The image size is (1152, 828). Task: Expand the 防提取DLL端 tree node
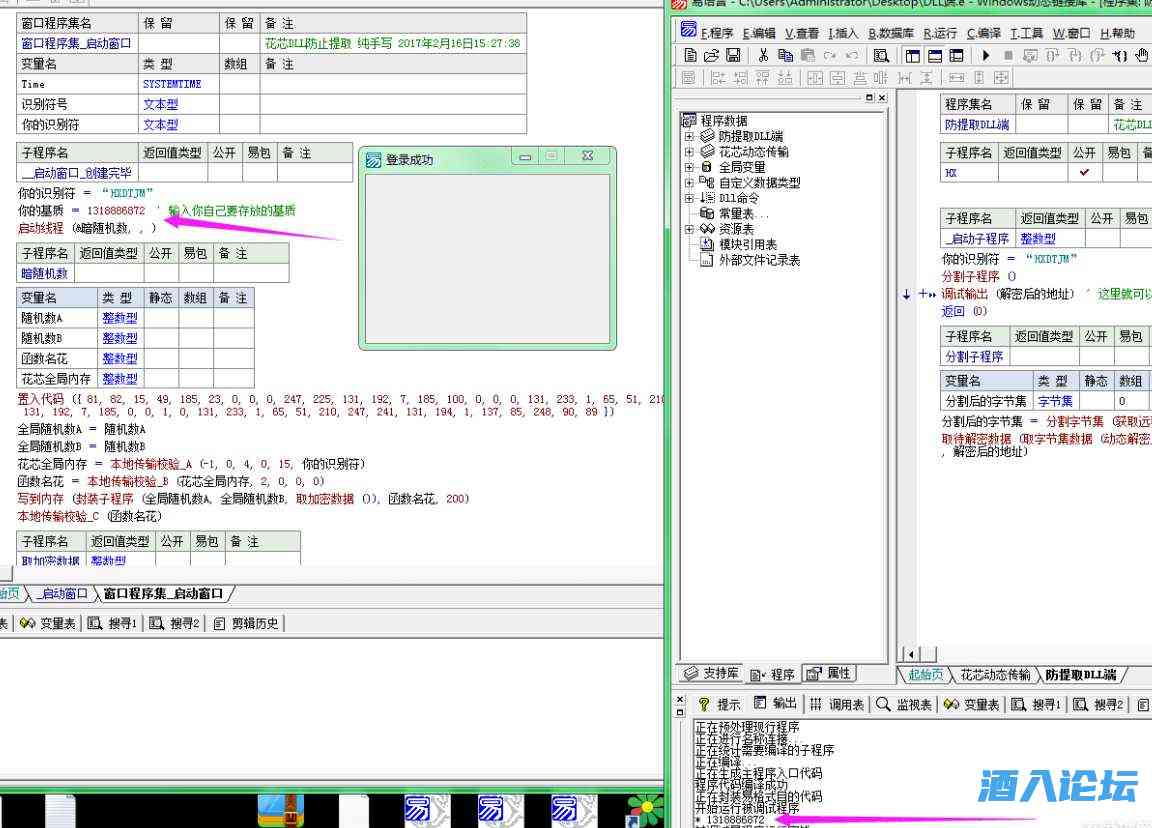(689, 136)
